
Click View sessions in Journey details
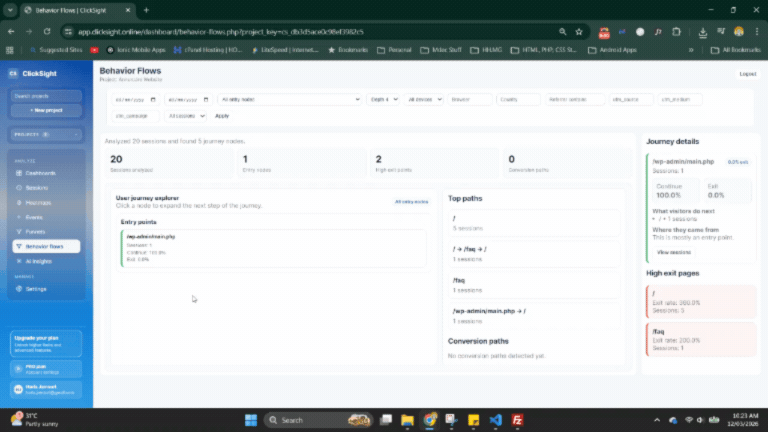pos(674,252)
